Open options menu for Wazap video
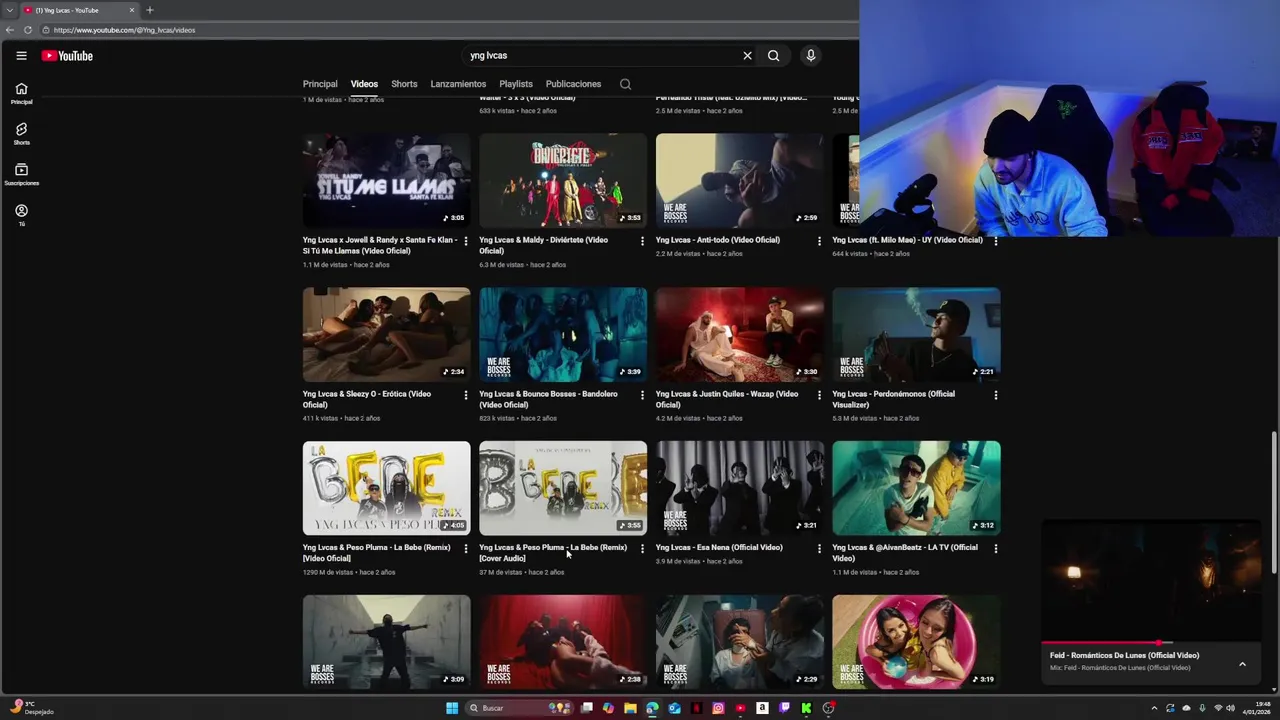The height and width of the screenshot is (720, 1280). click(x=819, y=395)
